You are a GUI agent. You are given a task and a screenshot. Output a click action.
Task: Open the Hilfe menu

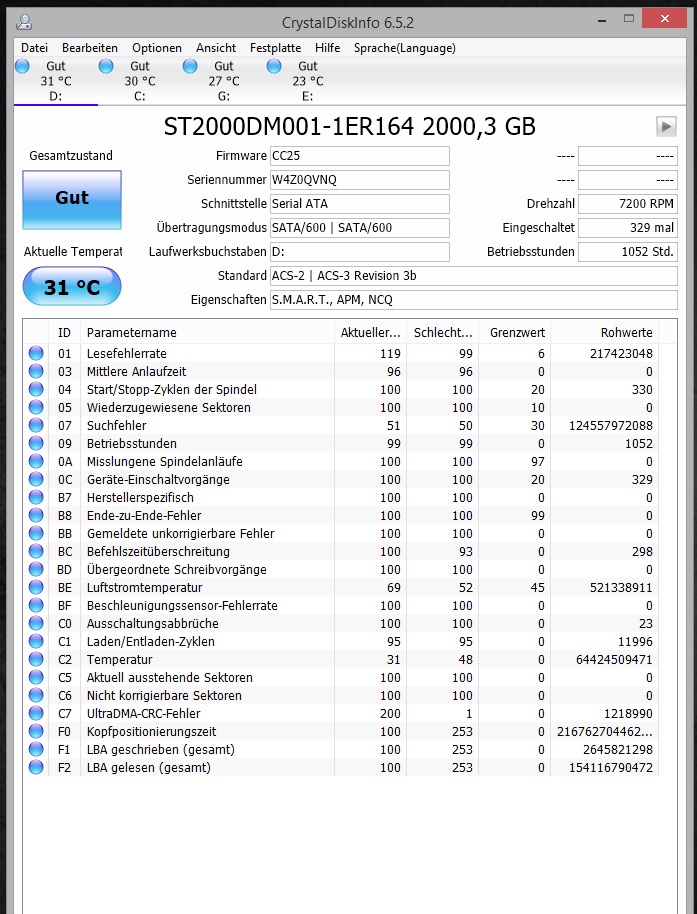click(x=328, y=48)
